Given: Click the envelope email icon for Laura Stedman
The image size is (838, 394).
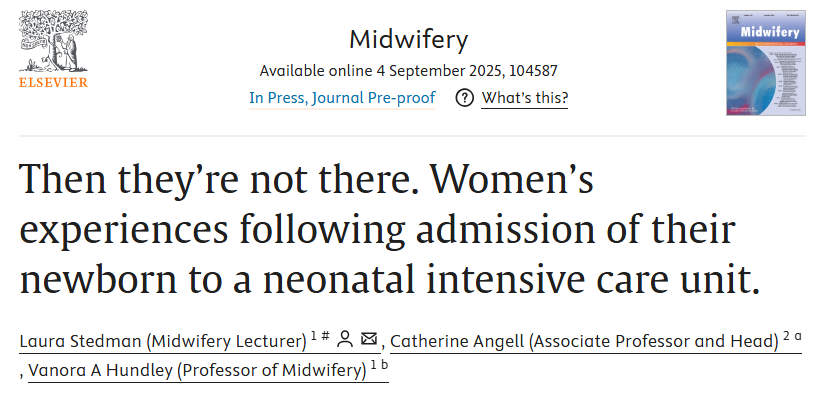Looking at the screenshot, I should 369,338.
